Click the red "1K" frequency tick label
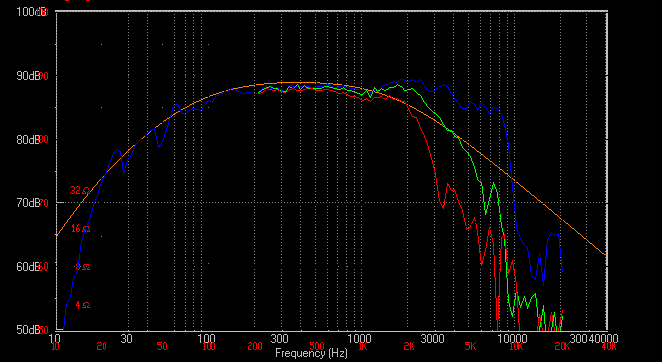This screenshot has height=362, width=662. [363, 347]
